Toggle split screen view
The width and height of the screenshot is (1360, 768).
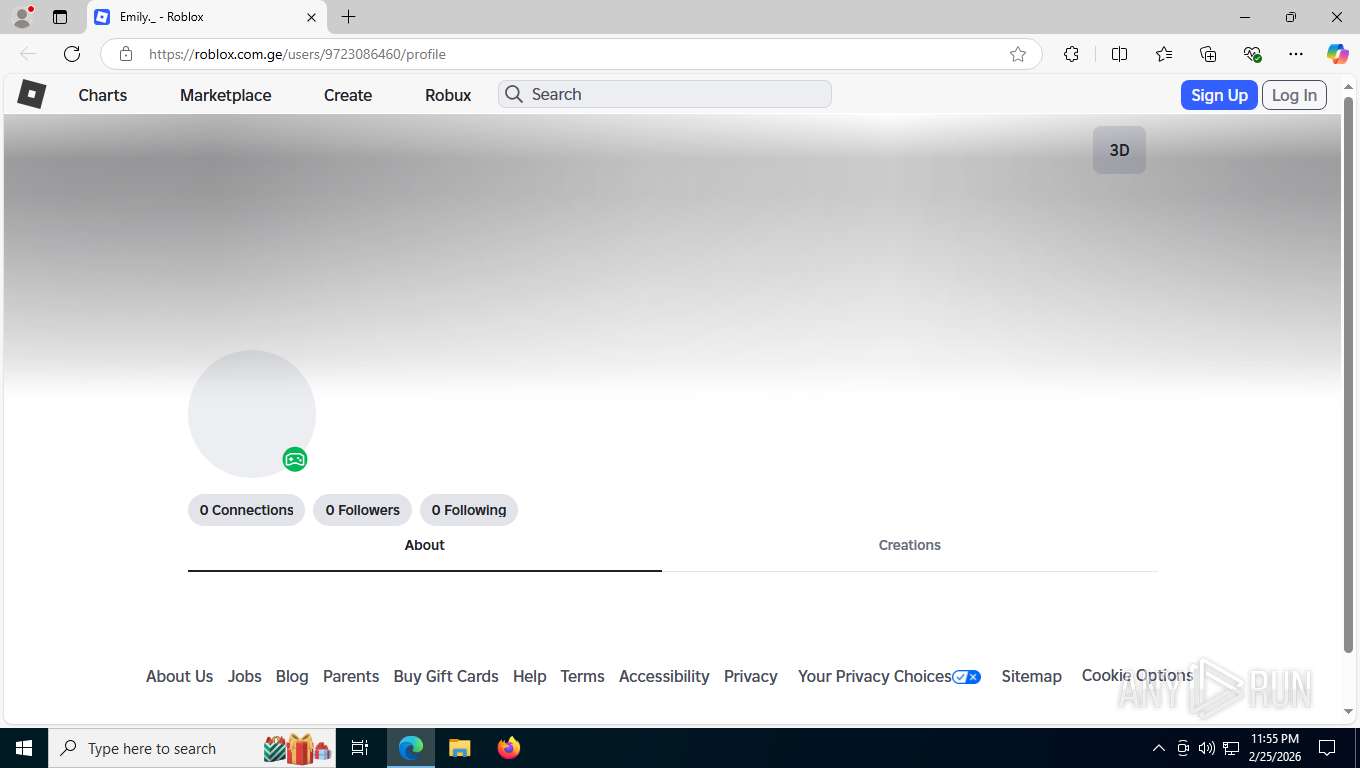(1120, 54)
